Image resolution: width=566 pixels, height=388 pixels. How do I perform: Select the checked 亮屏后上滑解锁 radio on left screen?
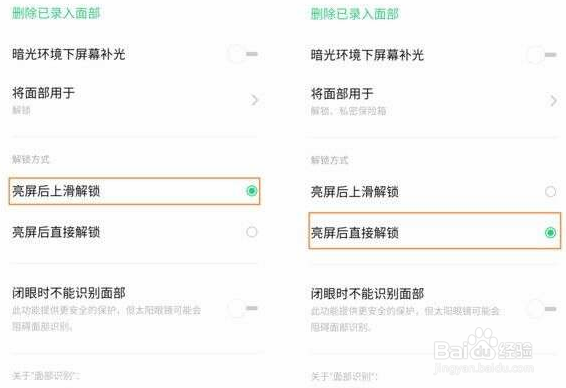coord(252,191)
